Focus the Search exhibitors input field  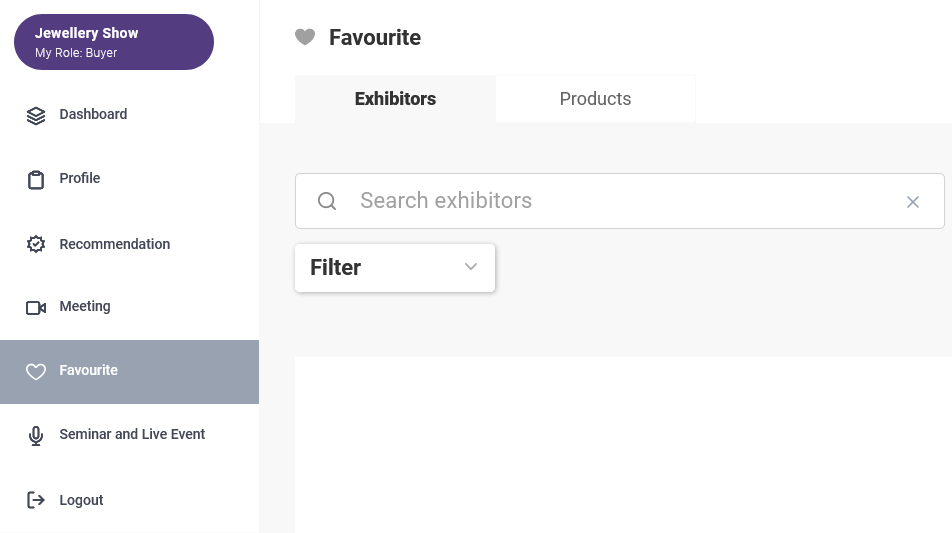(x=620, y=201)
